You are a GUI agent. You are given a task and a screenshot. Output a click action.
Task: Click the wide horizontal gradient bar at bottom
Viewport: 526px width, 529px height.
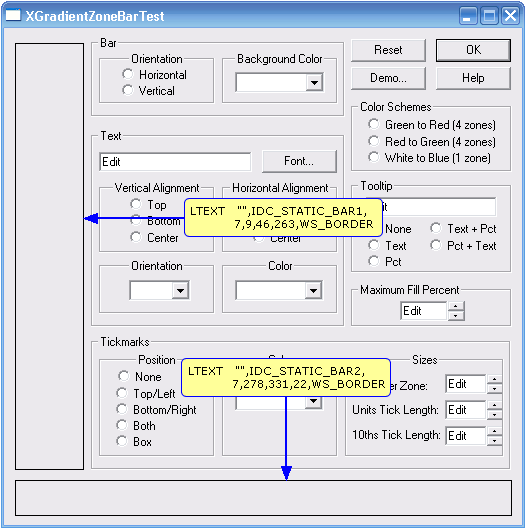pos(263,498)
